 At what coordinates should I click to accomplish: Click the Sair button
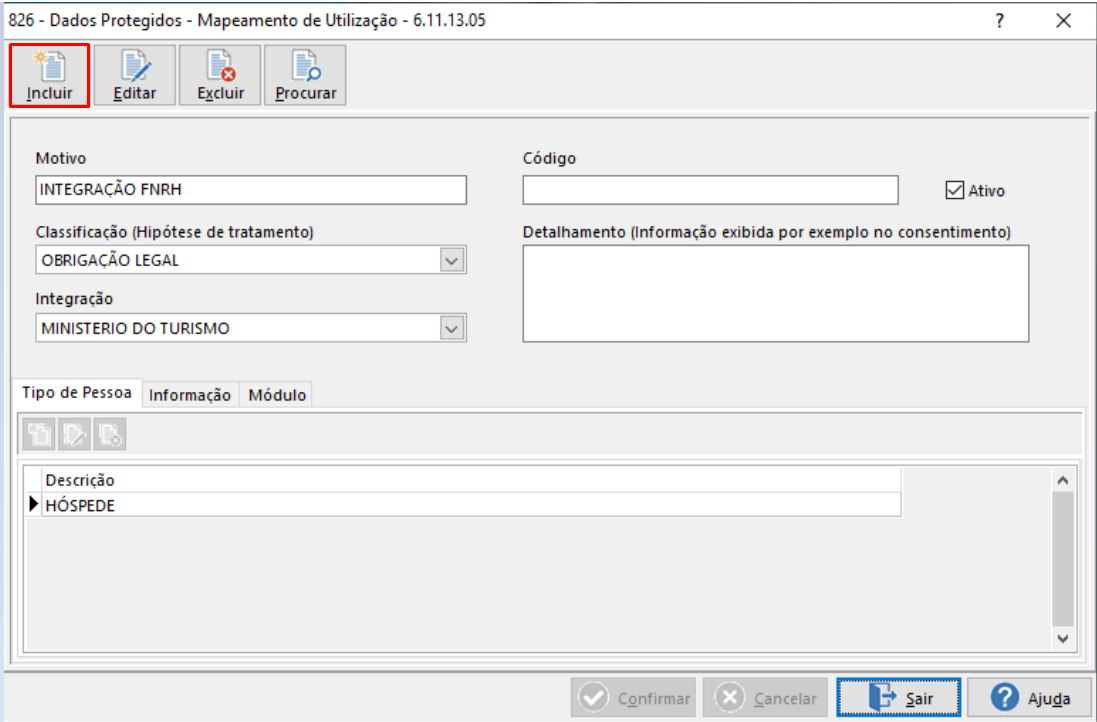coord(898,698)
